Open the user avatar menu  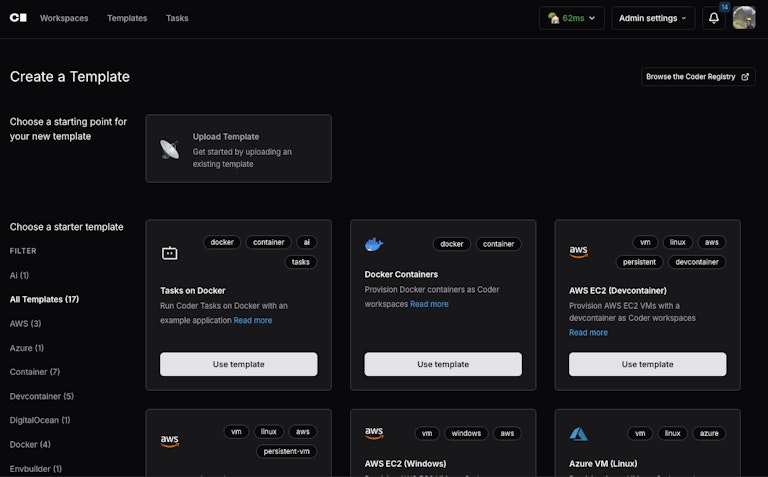point(744,18)
